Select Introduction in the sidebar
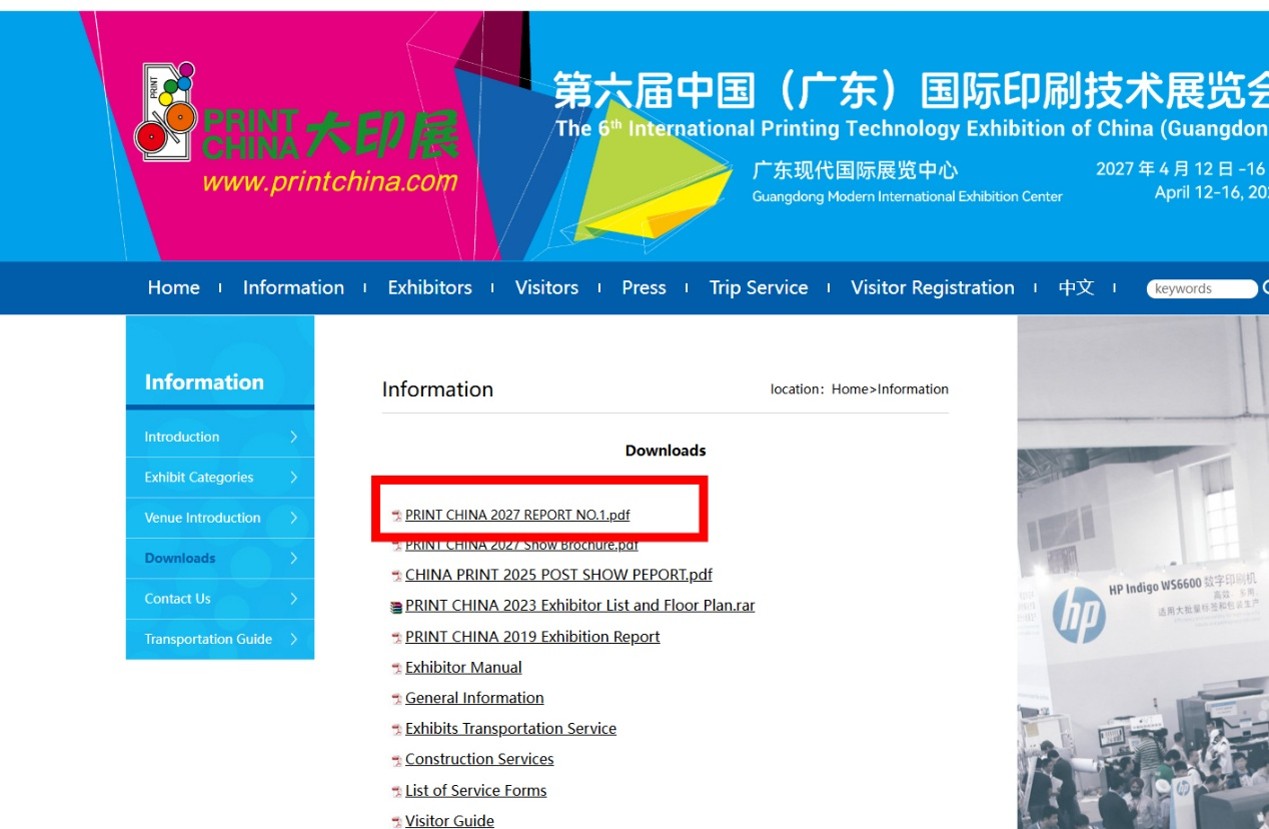1269x829 pixels. 182,437
